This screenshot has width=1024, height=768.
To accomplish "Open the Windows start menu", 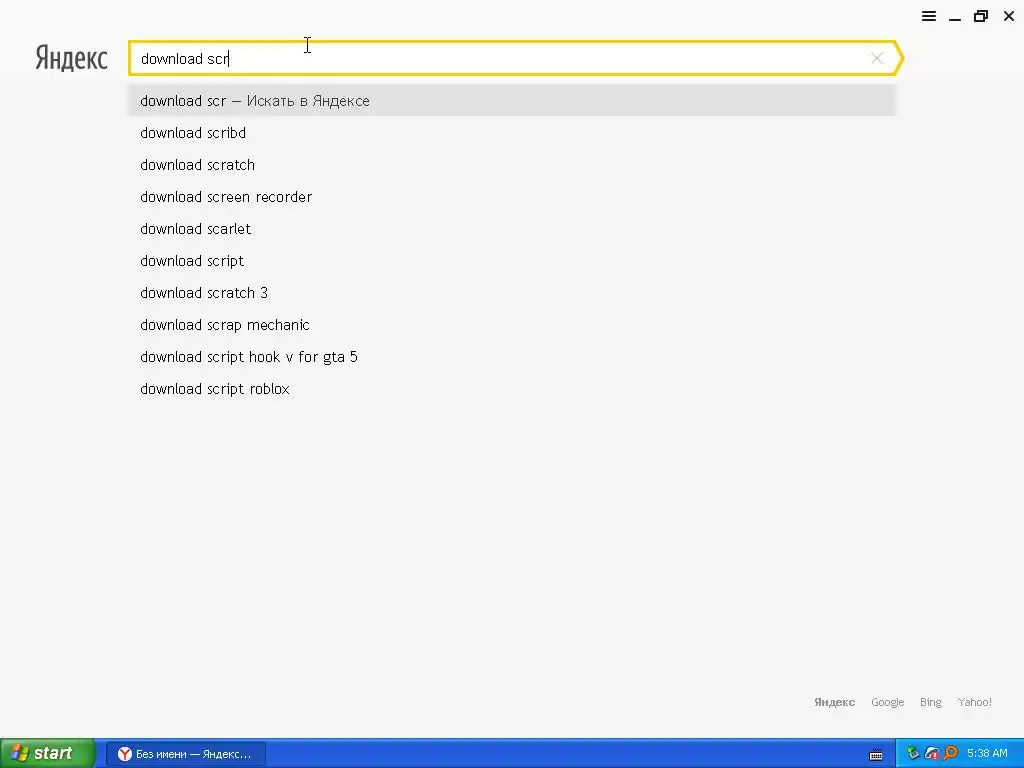I will (x=47, y=753).
